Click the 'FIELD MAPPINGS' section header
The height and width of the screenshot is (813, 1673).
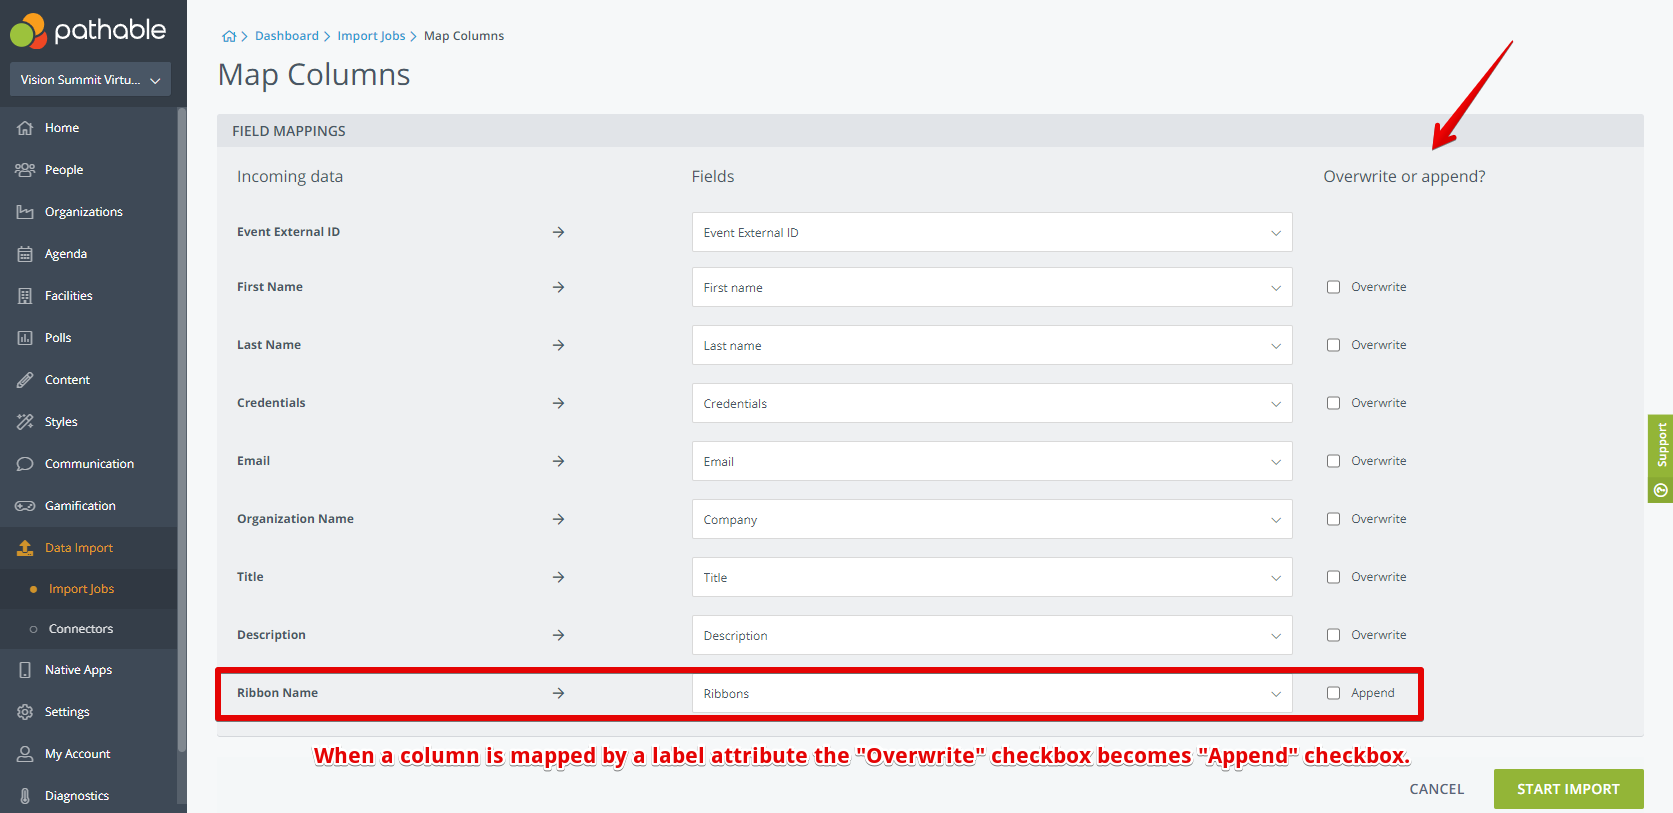click(289, 131)
